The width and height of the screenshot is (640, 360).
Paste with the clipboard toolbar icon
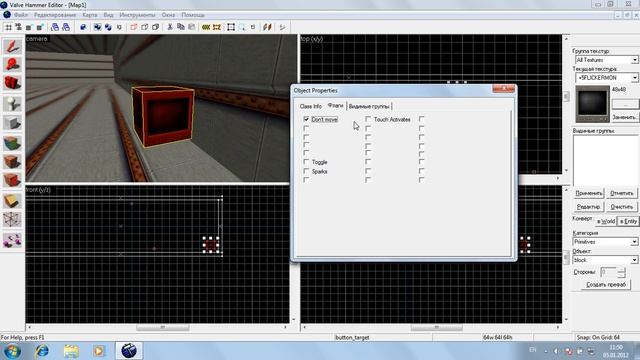click(191, 27)
